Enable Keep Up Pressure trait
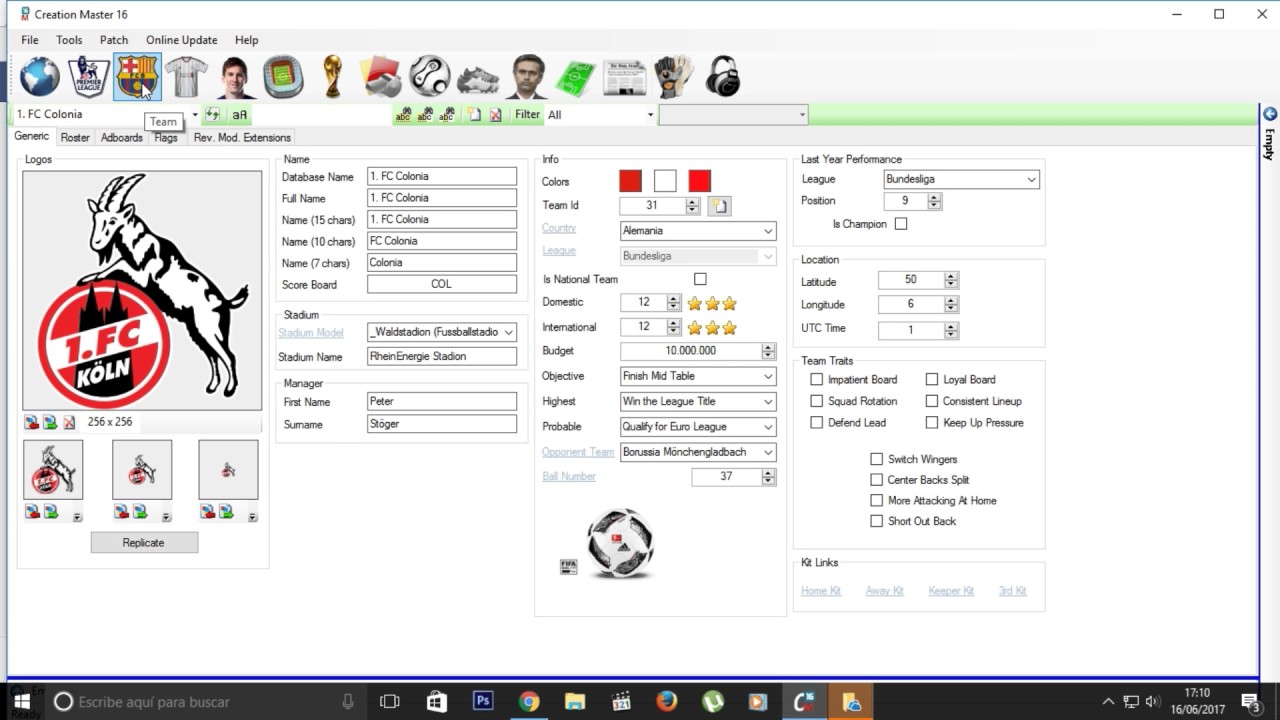Image resolution: width=1280 pixels, height=720 pixels. [x=932, y=422]
